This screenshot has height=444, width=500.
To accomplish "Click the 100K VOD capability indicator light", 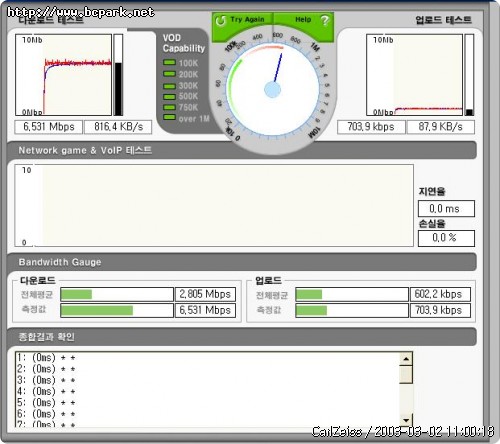I will coord(169,62).
